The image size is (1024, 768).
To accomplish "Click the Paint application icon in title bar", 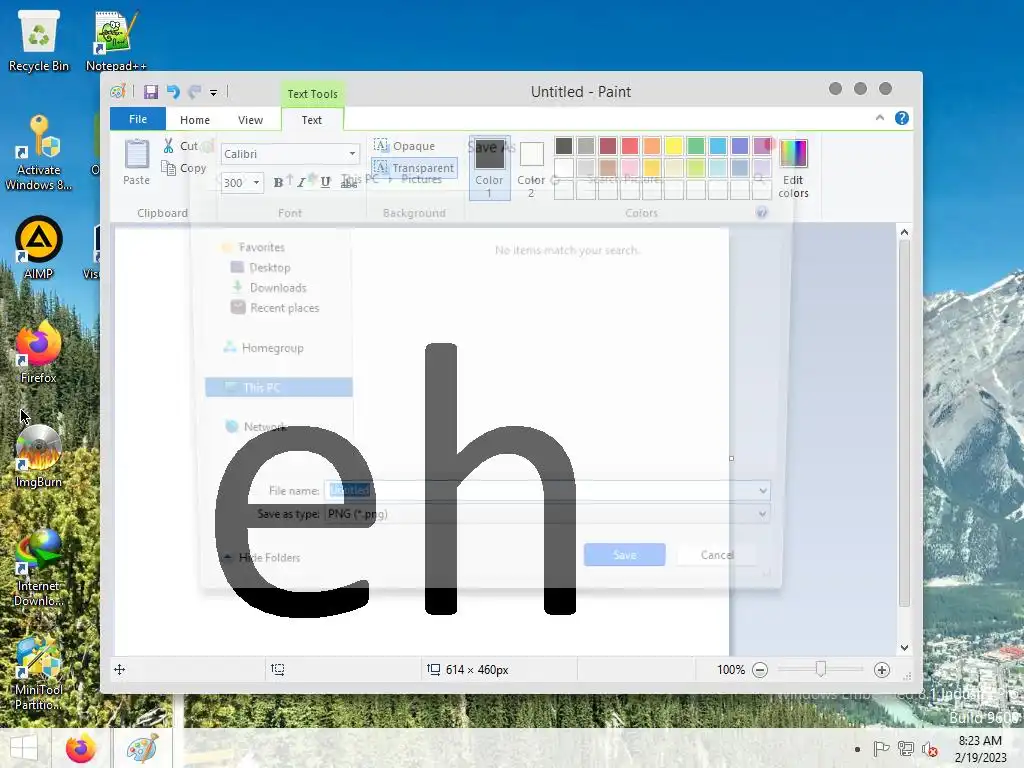I will pos(118,91).
